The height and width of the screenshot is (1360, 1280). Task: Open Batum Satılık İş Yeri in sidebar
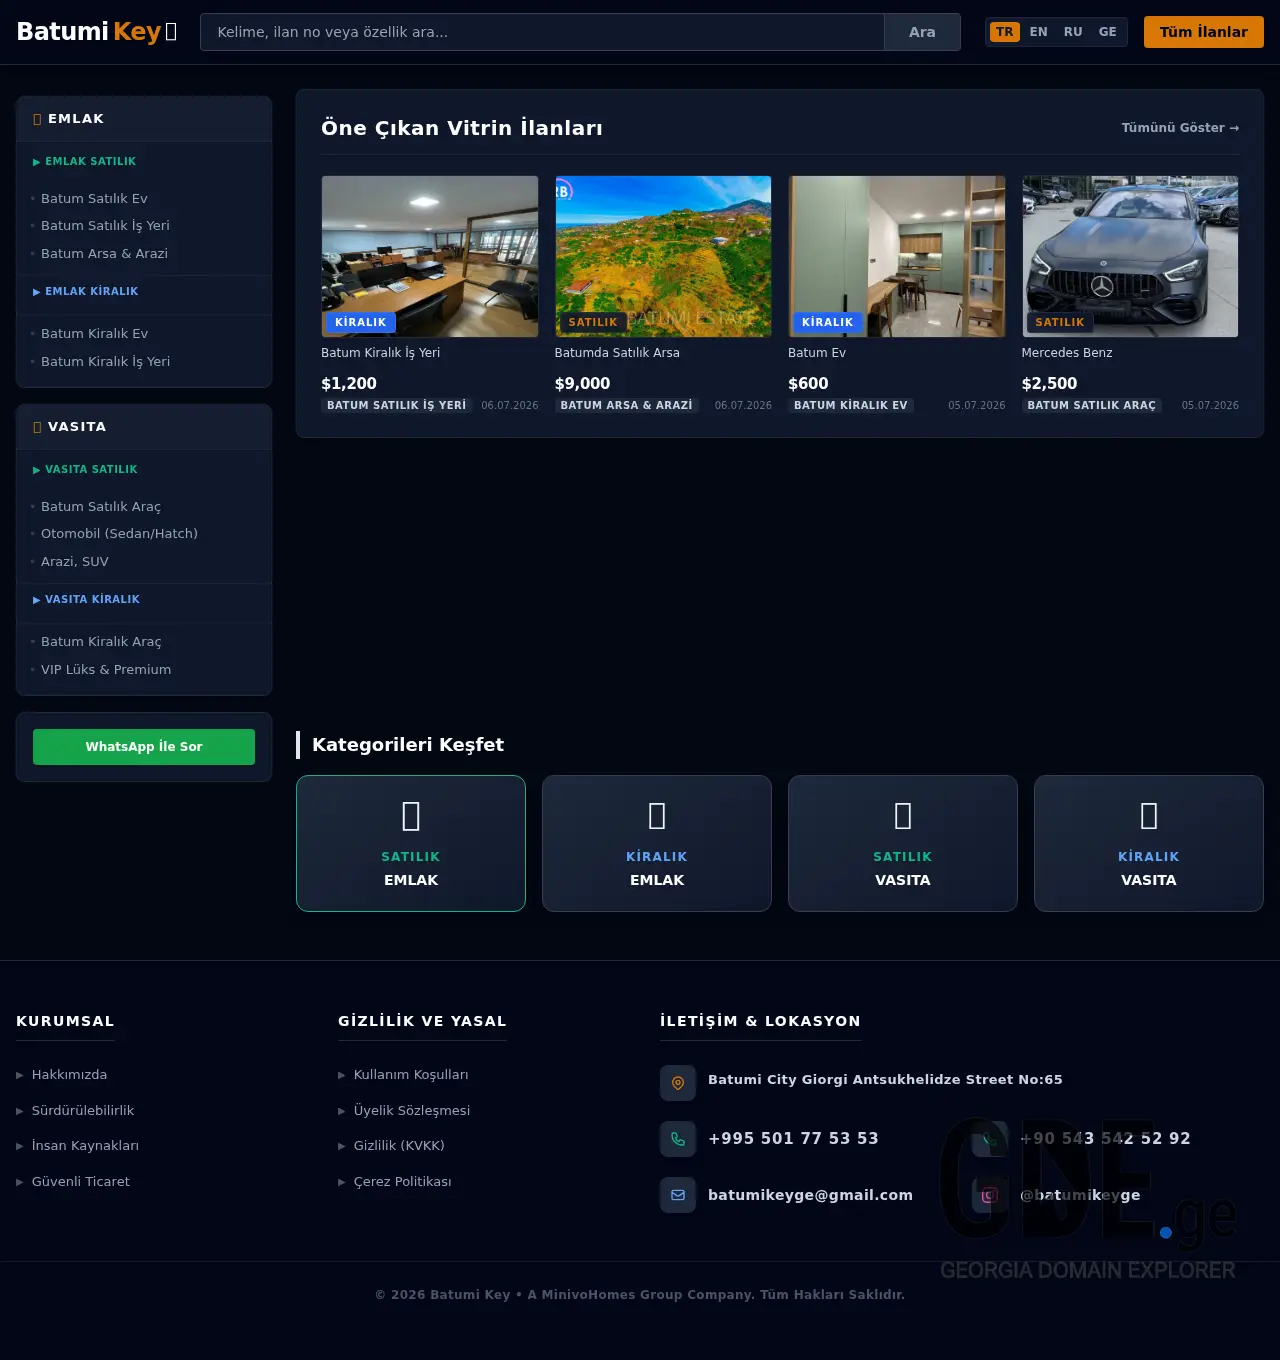tap(105, 225)
